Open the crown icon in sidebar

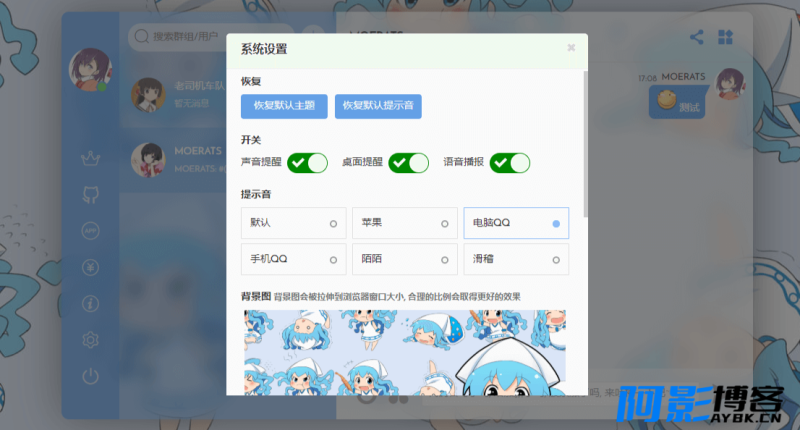click(x=90, y=159)
